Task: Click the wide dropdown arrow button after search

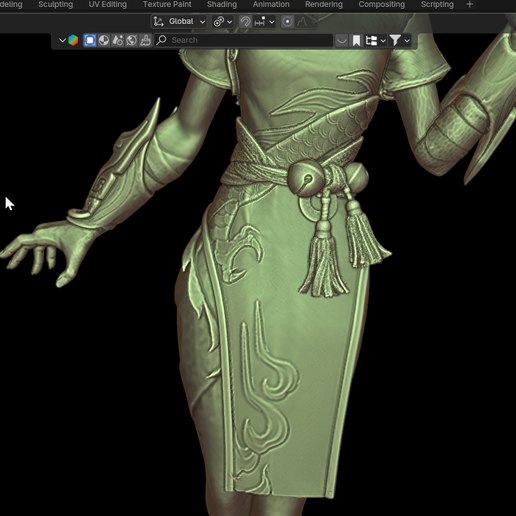Action: point(342,41)
